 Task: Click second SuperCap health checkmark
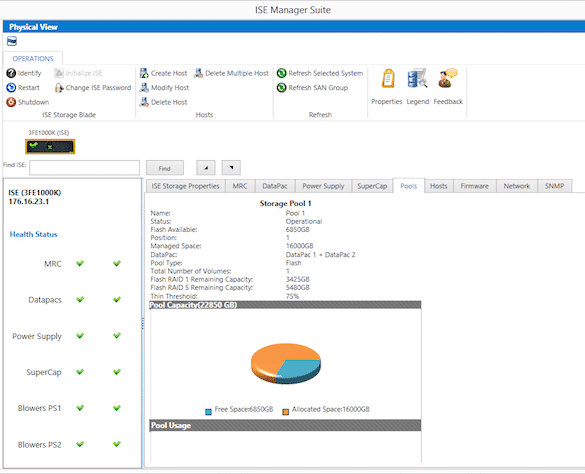(117, 372)
